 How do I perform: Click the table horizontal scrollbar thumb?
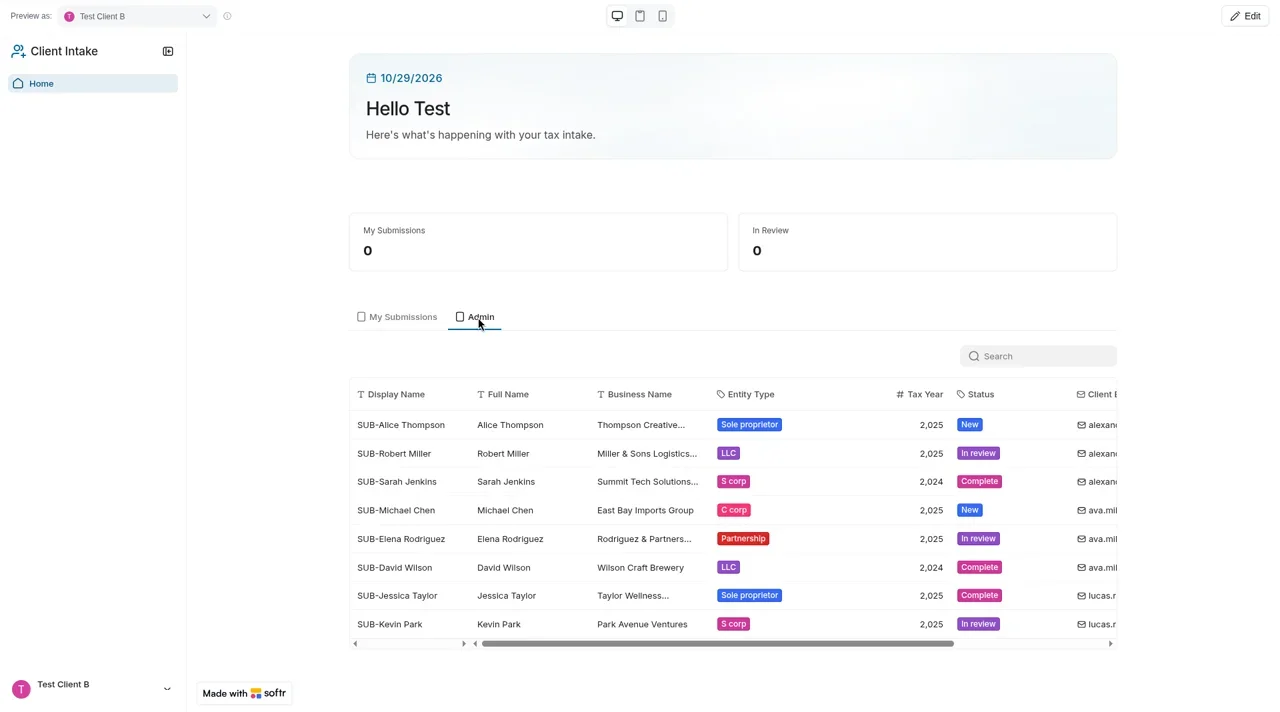click(717, 644)
